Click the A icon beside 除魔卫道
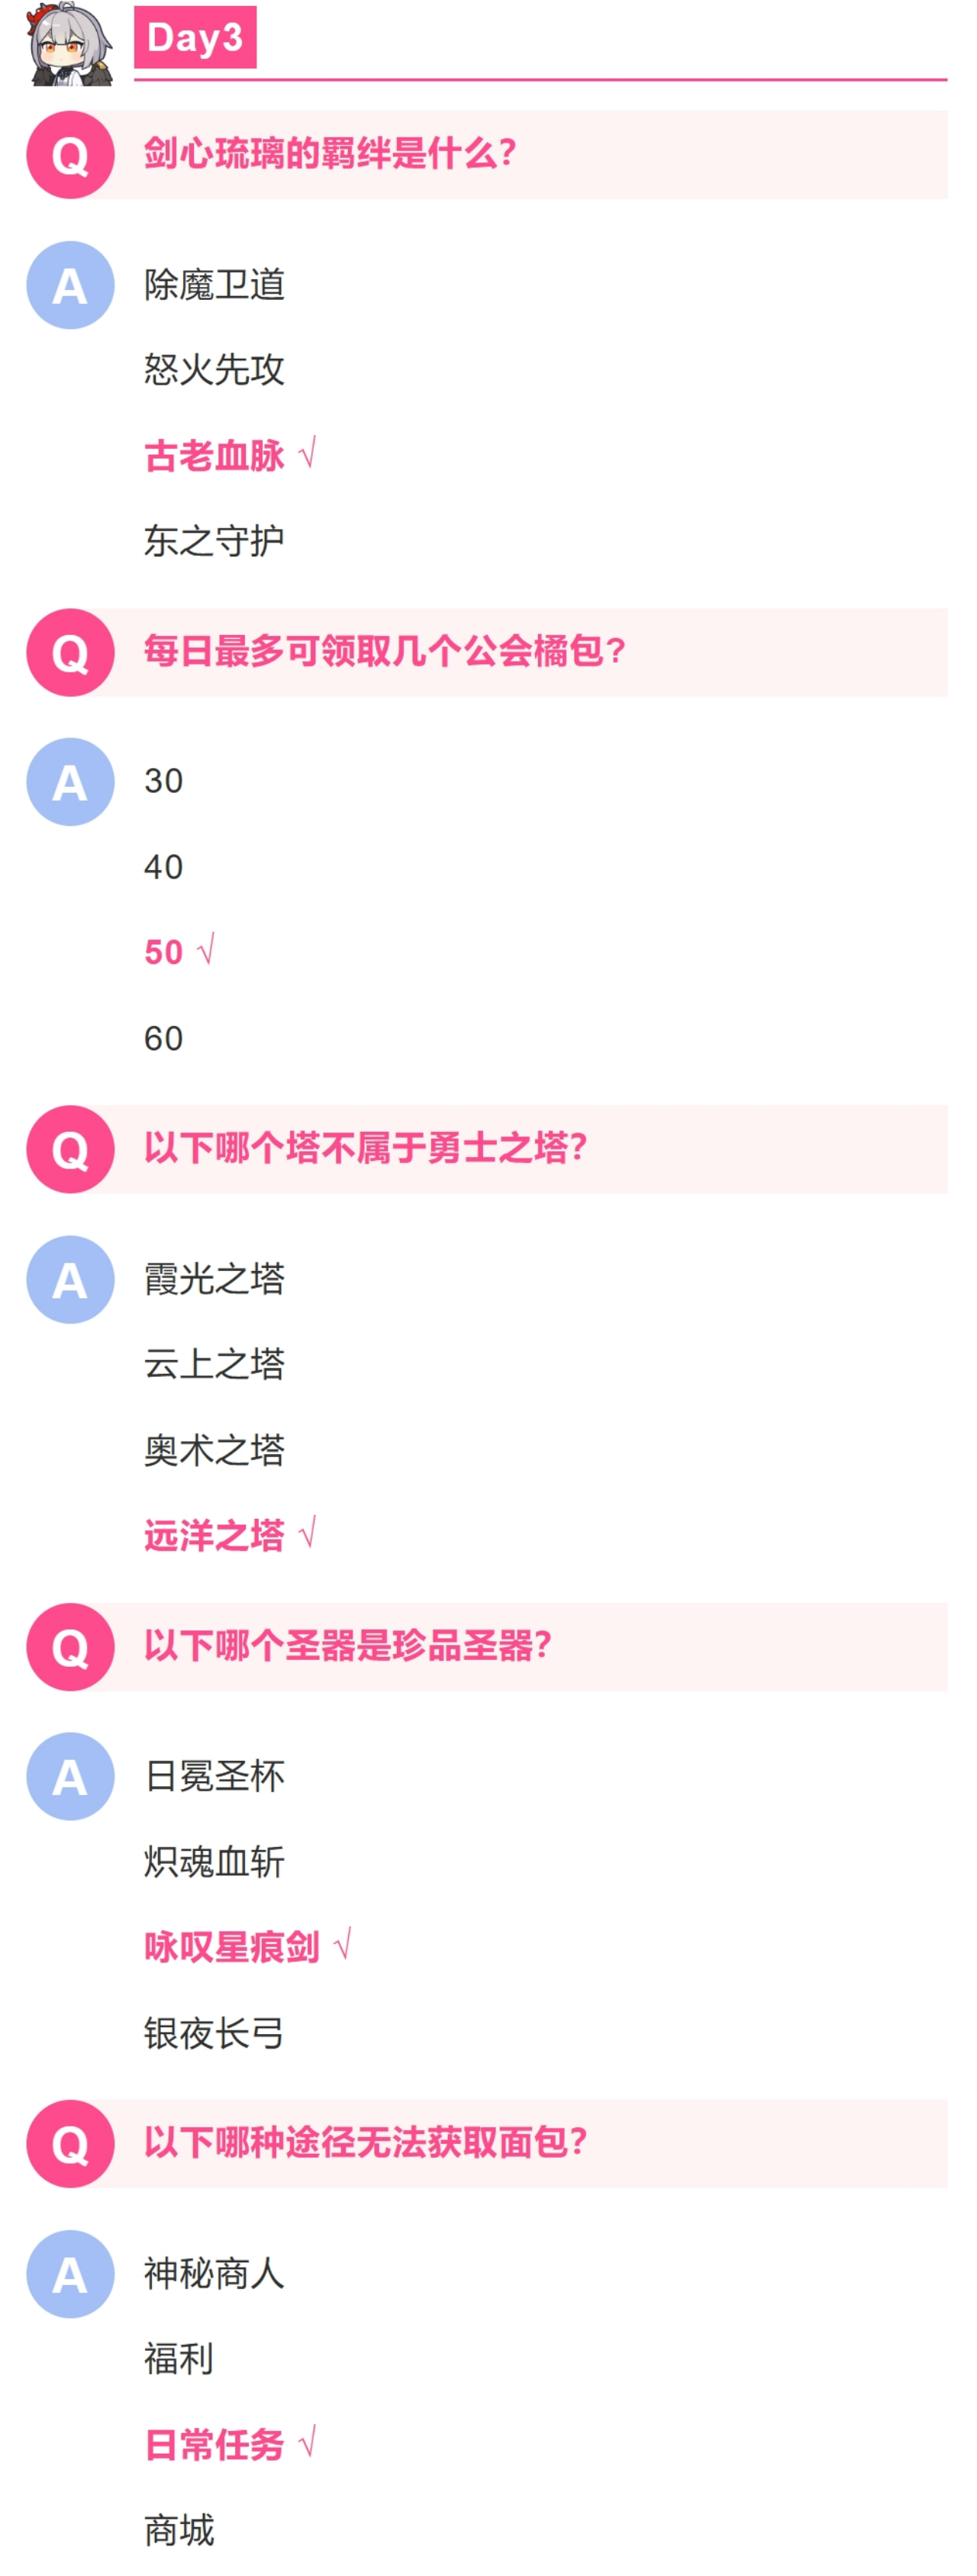The width and height of the screenshot is (977, 2576). pos(70,285)
